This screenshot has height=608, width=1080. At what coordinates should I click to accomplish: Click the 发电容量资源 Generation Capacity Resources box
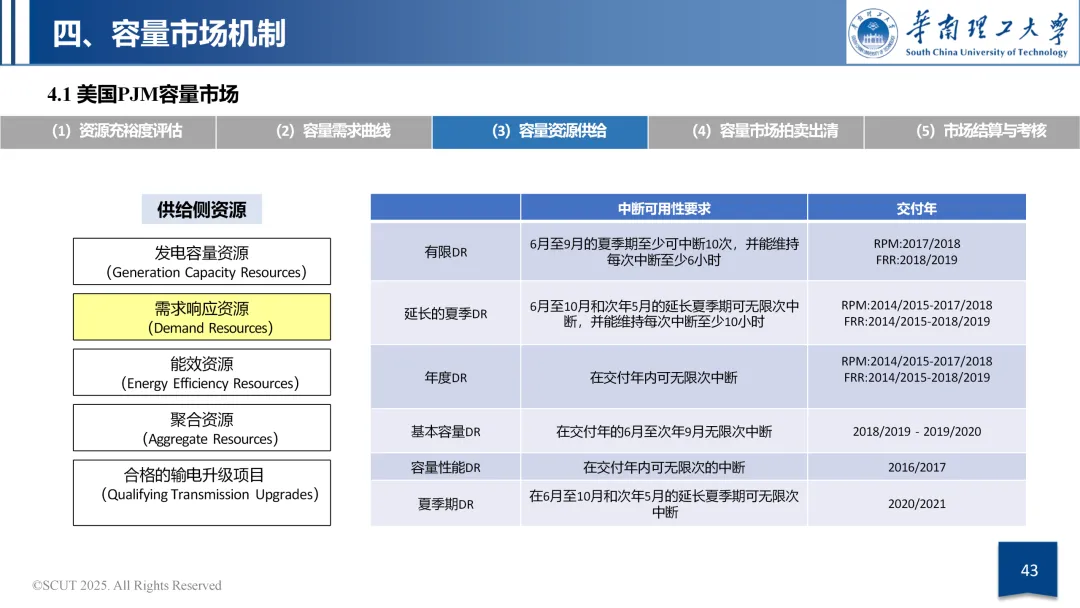point(202,262)
